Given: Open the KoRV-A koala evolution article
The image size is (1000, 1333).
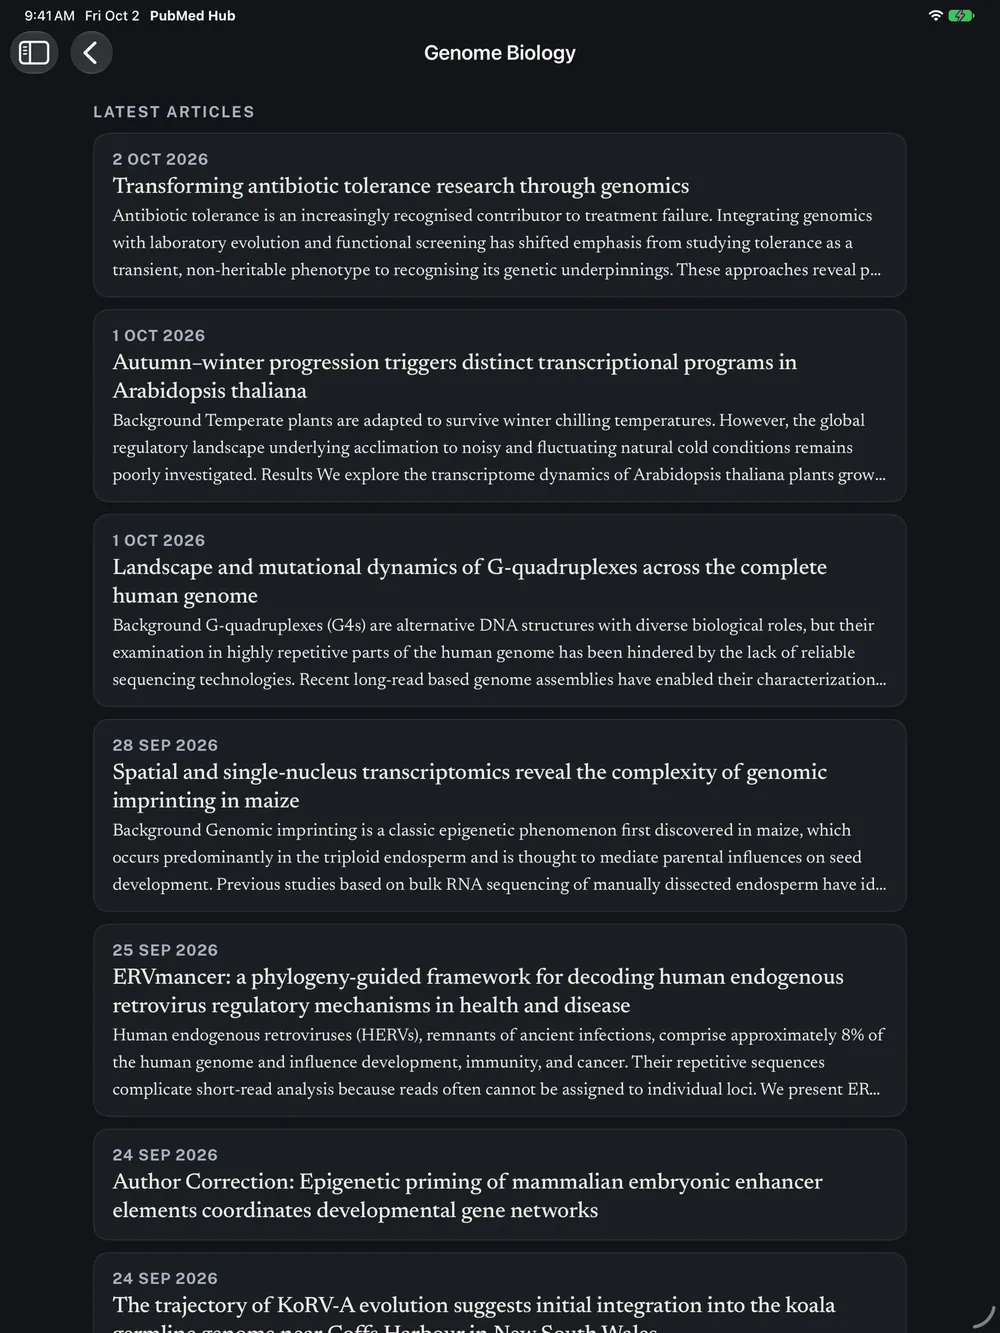Looking at the screenshot, I should coord(500,1293).
